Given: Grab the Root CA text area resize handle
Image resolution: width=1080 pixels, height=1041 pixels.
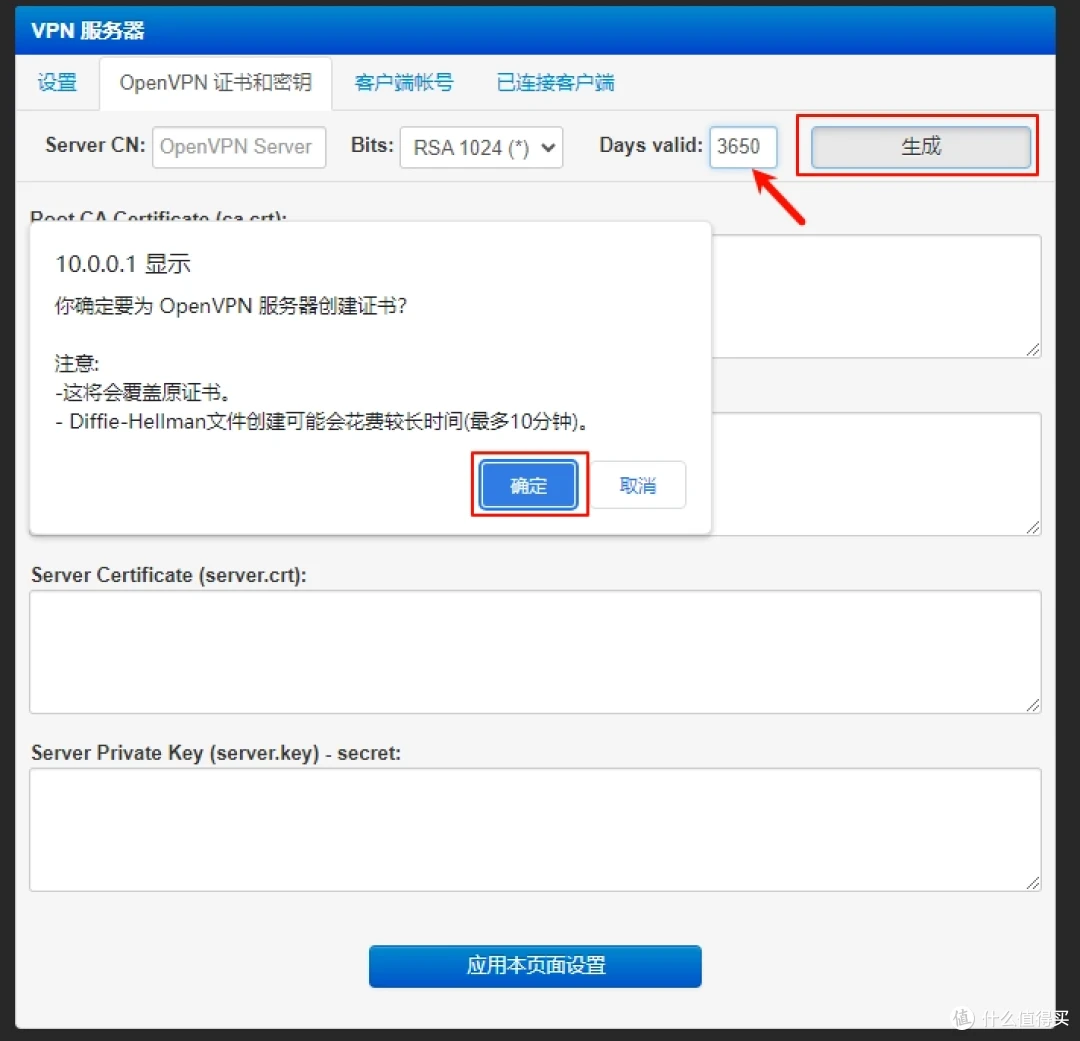Looking at the screenshot, I should 1032,349.
